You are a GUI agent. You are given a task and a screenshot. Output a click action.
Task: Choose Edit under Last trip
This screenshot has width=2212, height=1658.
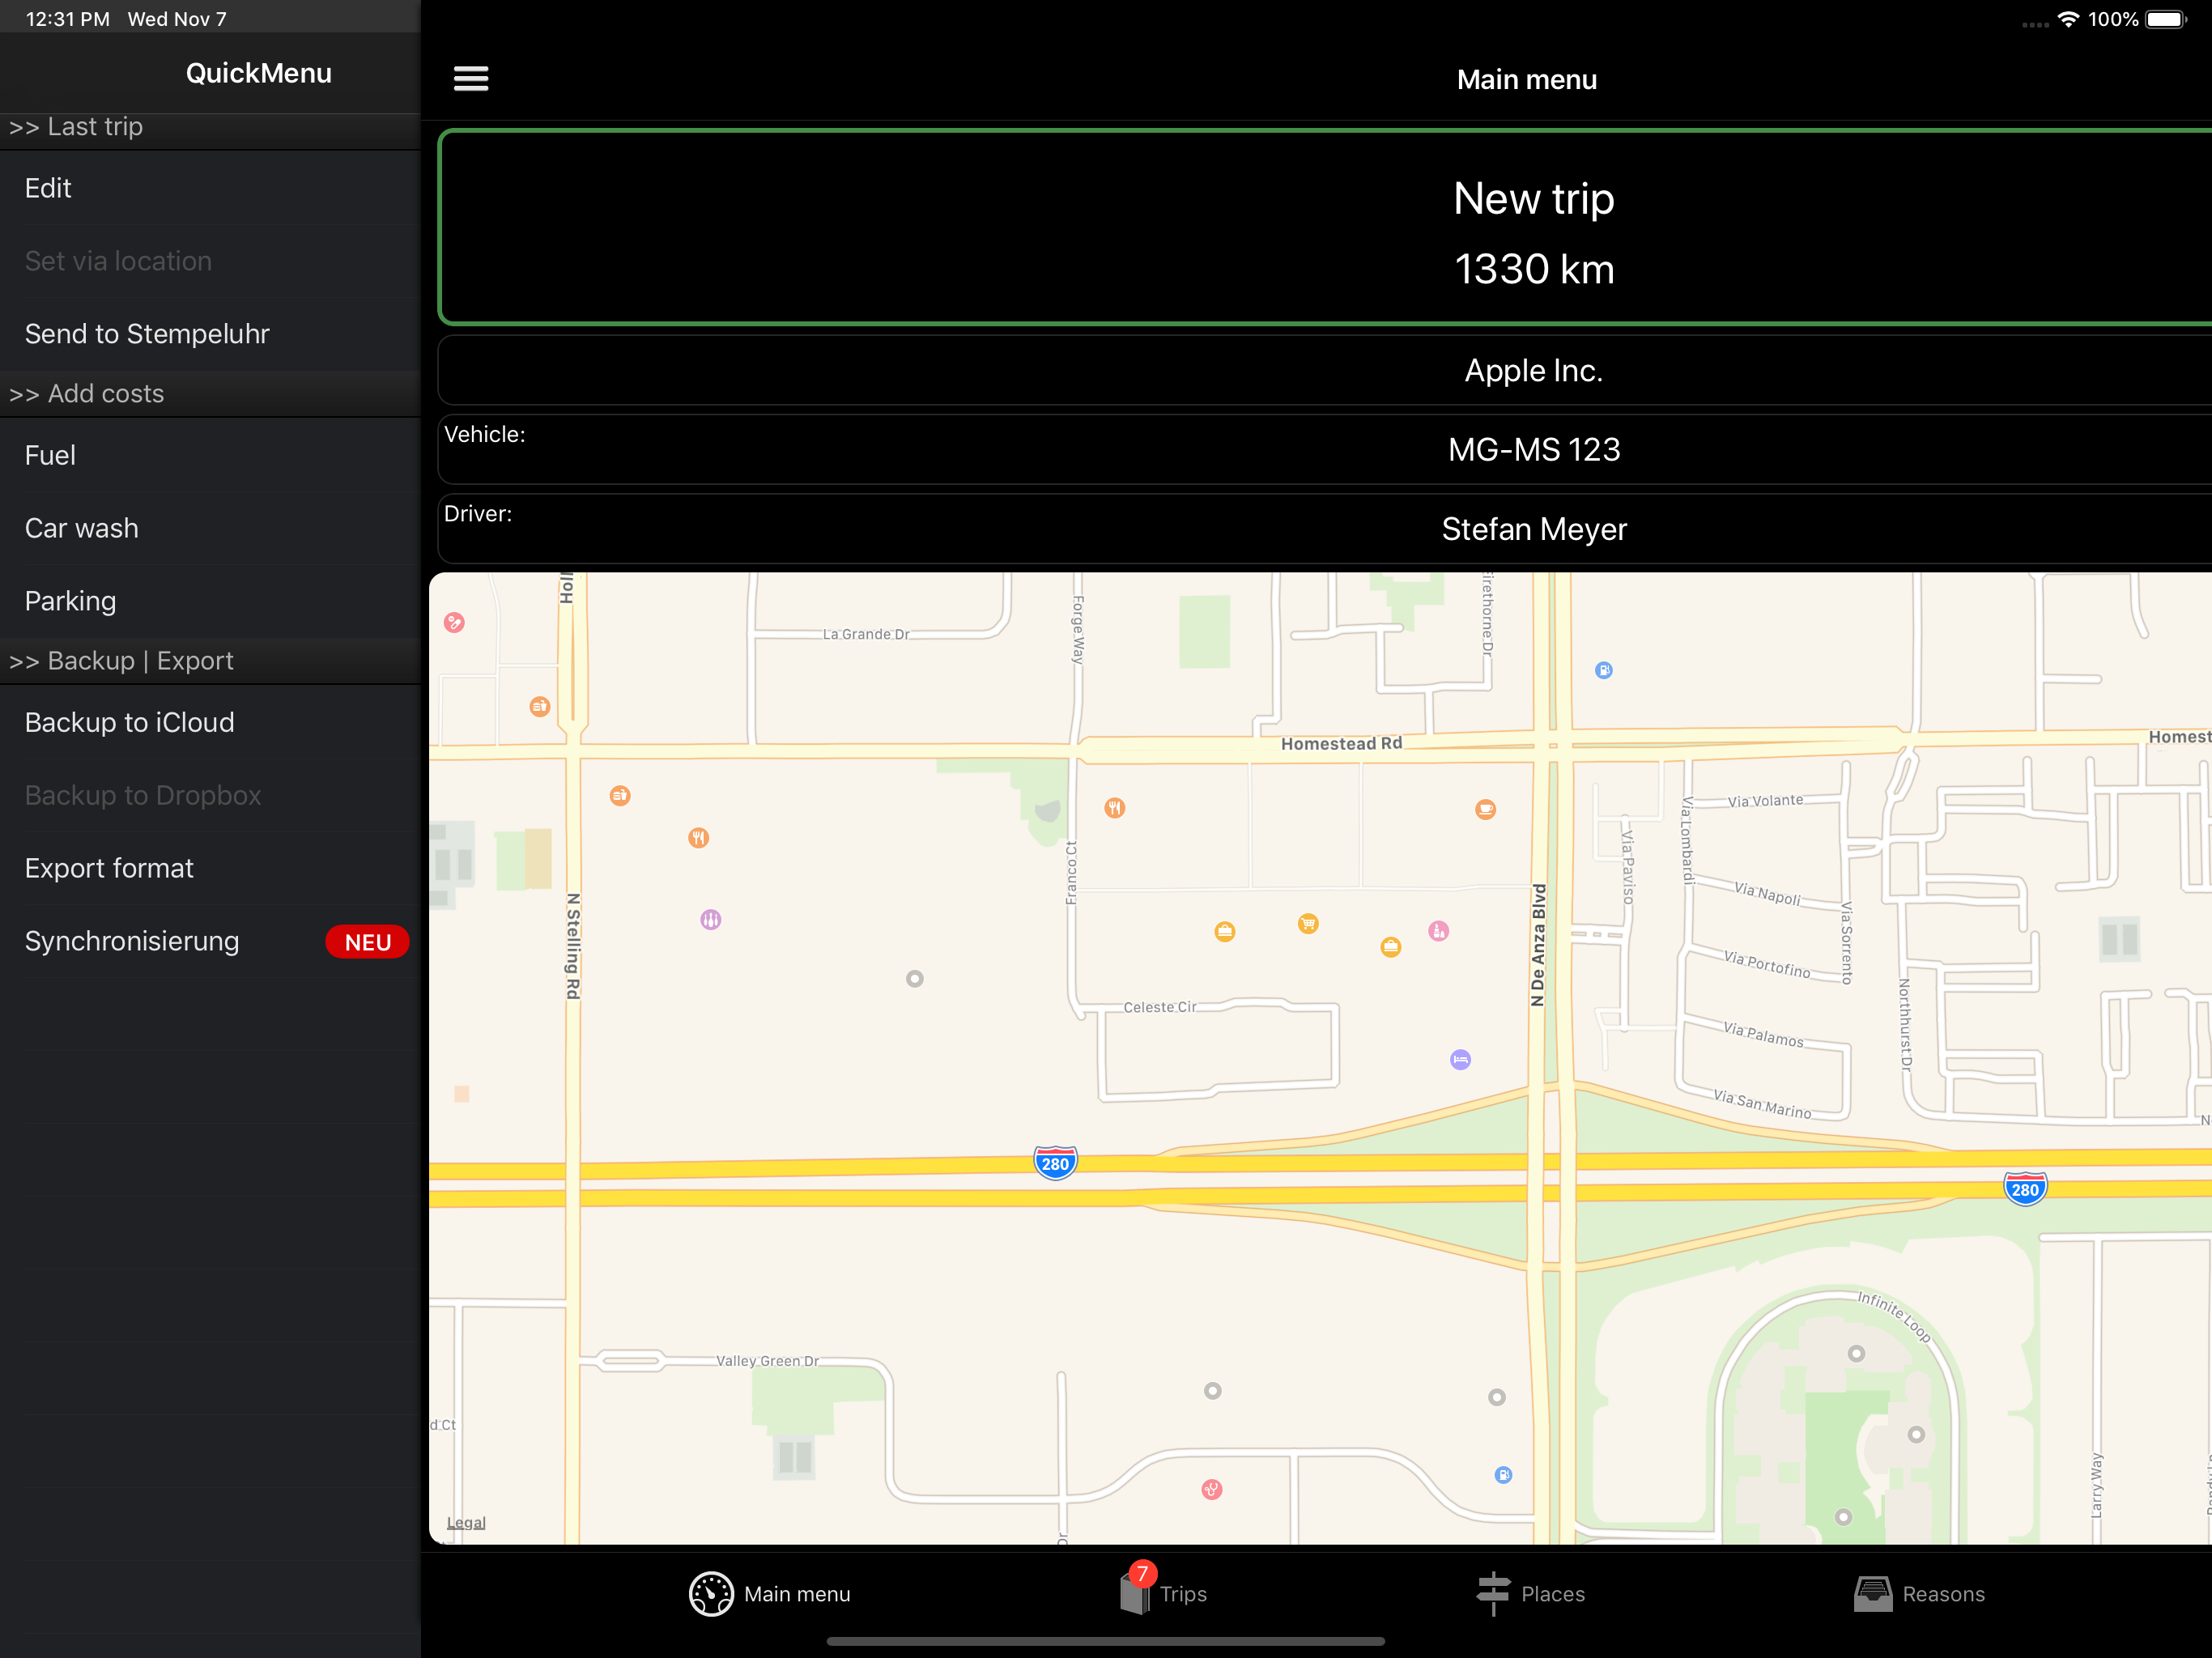click(x=210, y=189)
